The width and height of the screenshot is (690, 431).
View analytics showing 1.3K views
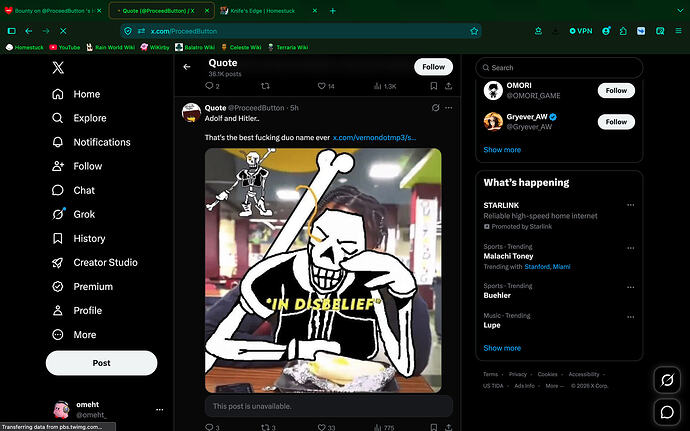point(385,86)
